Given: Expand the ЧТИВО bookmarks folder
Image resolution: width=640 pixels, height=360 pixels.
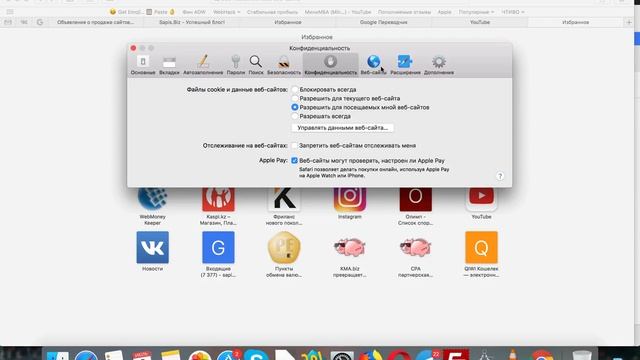Looking at the screenshot, I should click(513, 12).
